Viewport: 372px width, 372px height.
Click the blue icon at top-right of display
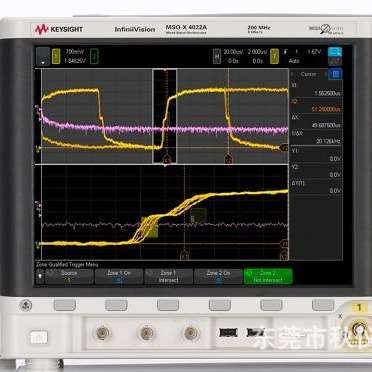pyautogui.click(x=335, y=52)
